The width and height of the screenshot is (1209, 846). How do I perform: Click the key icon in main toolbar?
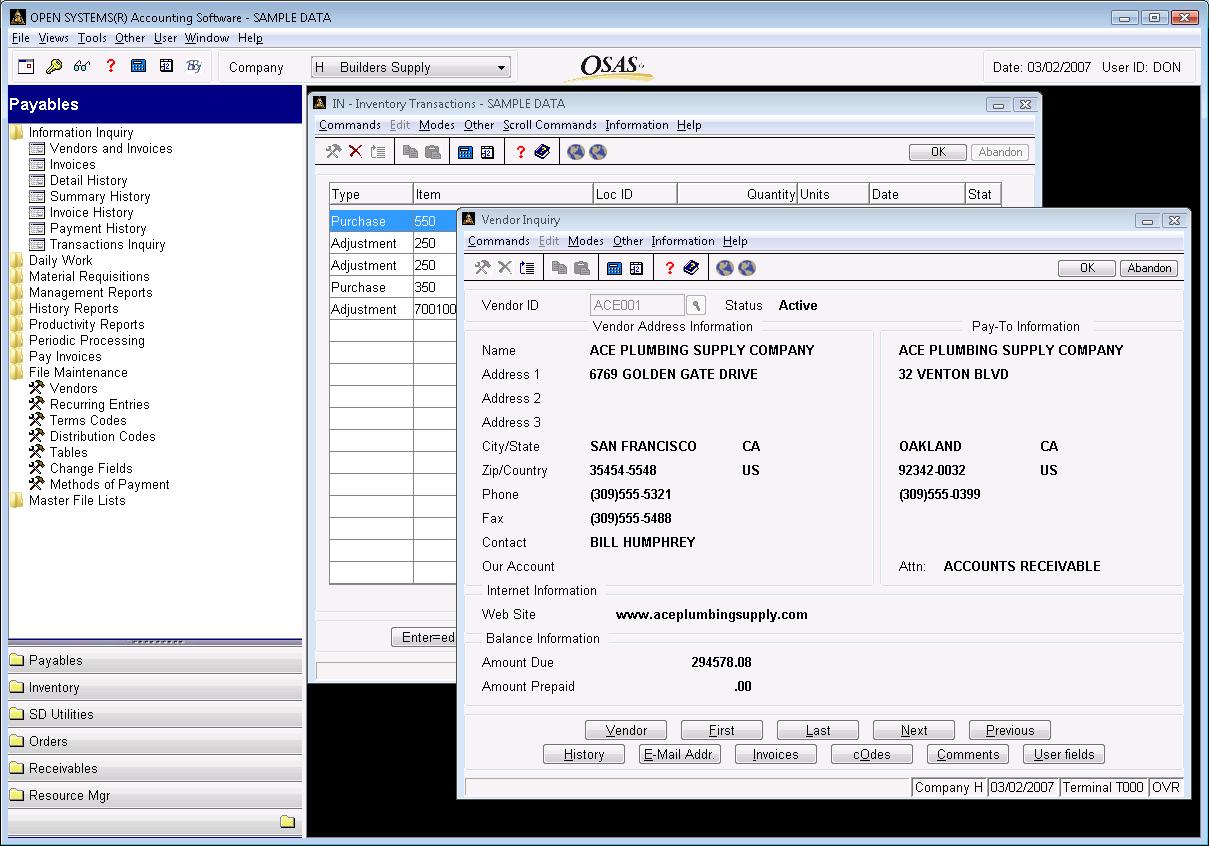pyautogui.click(x=54, y=67)
